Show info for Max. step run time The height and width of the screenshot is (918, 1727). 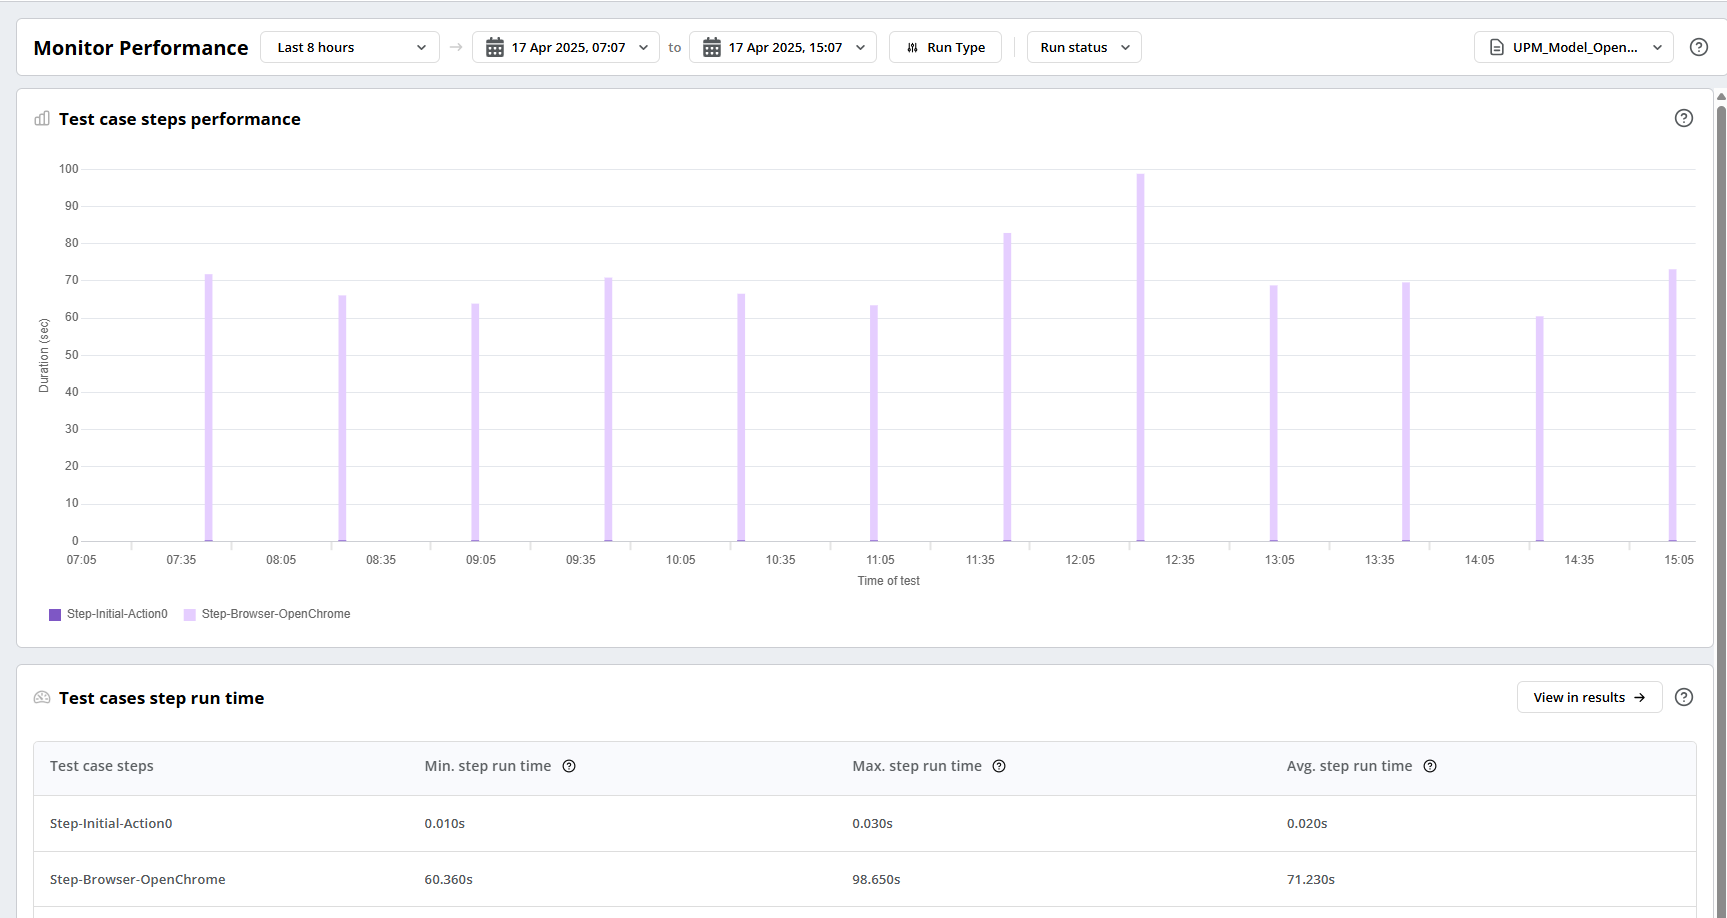click(999, 766)
